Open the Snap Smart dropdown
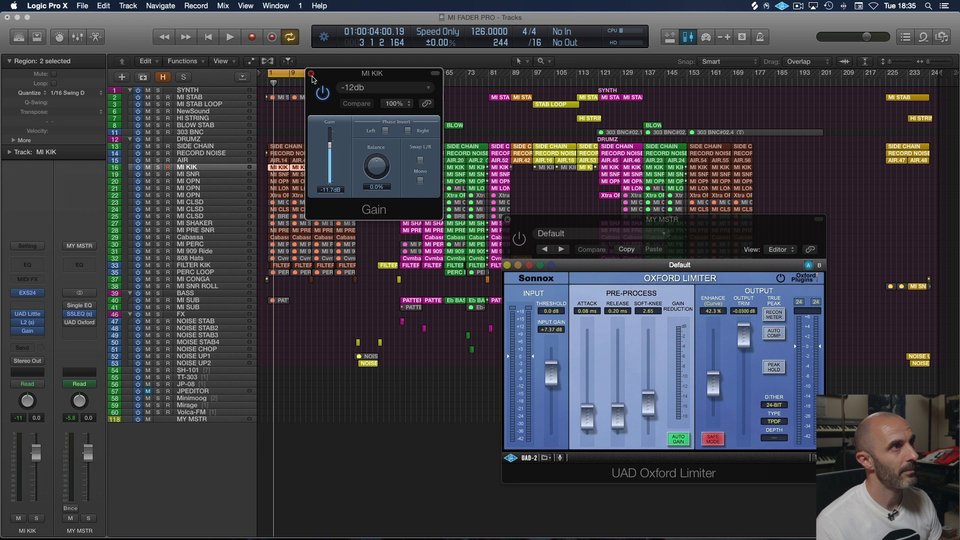 [727, 61]
